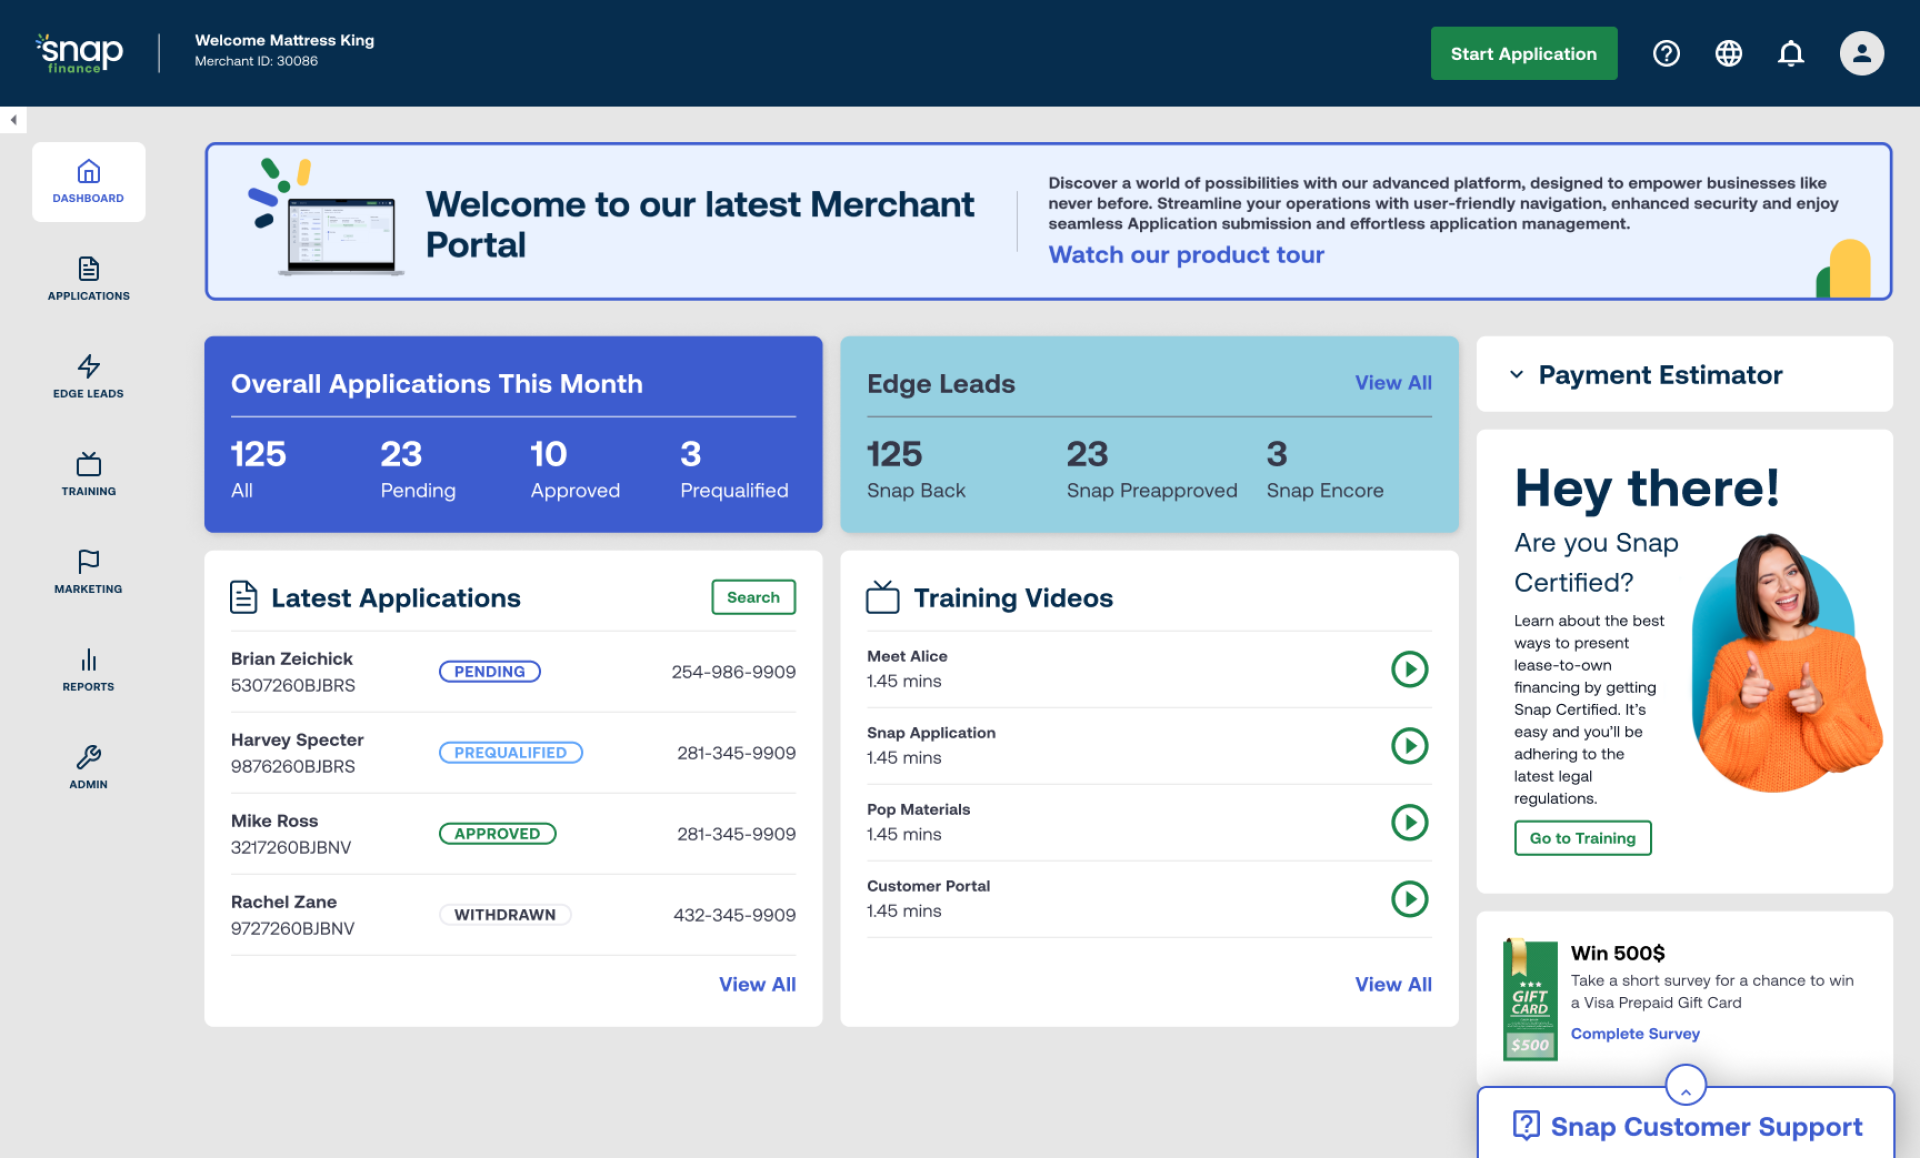The height and width of the screenshot is (1158, 1920).
Task: Collapse the left sidebar with the arrow
Action: pos(14,119)
